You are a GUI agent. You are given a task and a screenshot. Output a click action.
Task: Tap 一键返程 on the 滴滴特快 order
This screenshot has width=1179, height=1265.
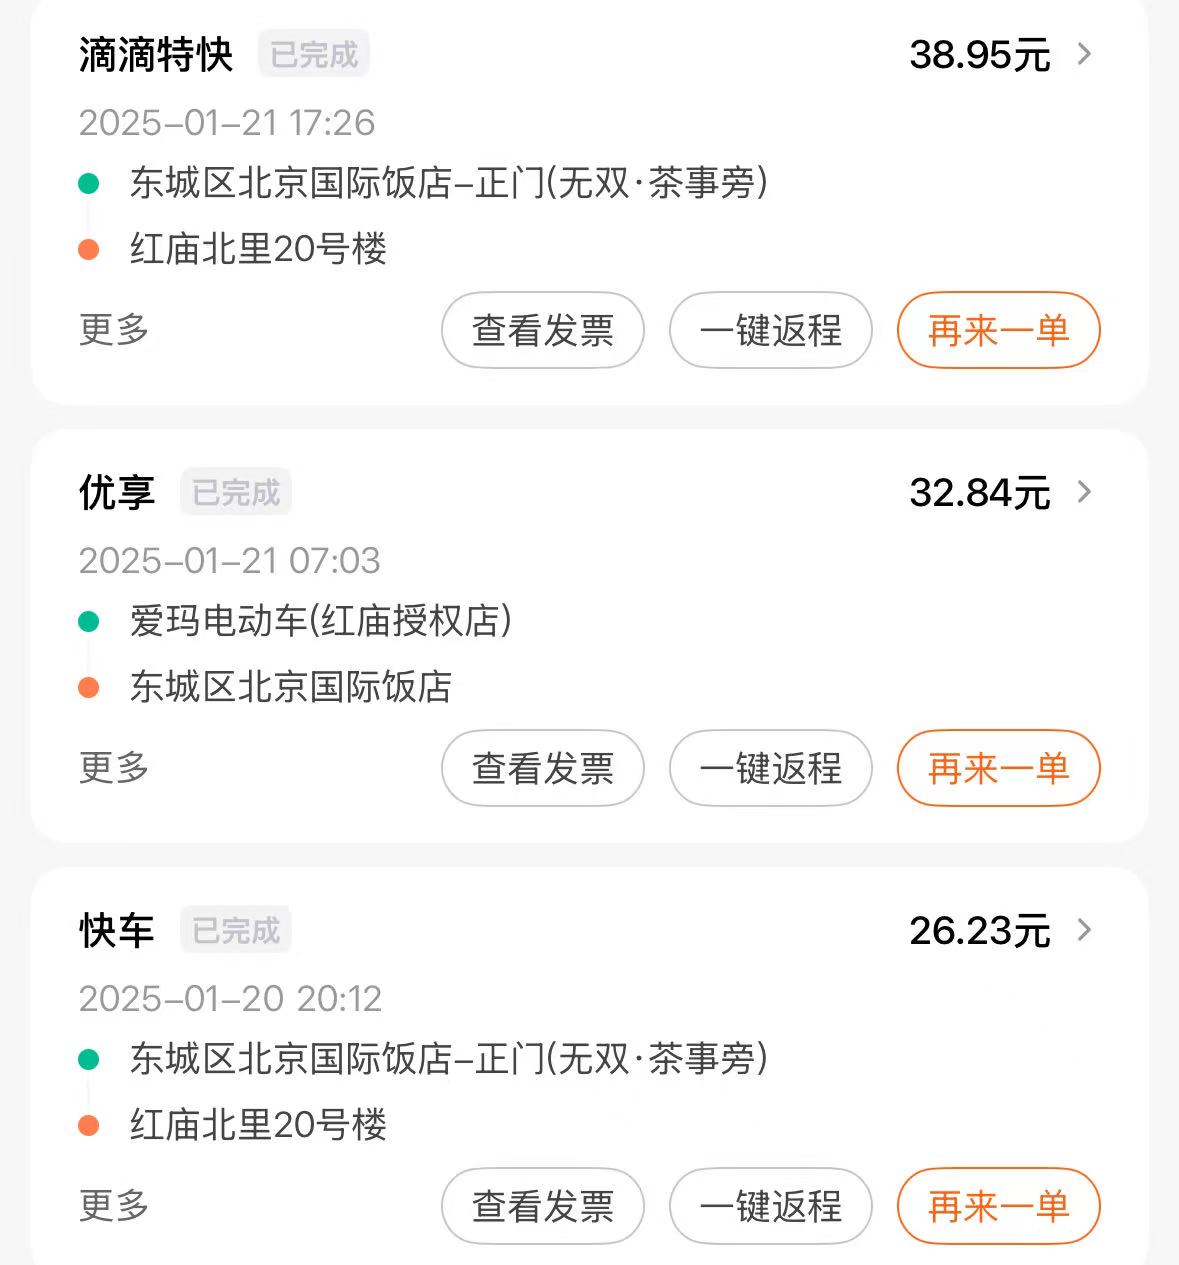[x=771, y=330]
